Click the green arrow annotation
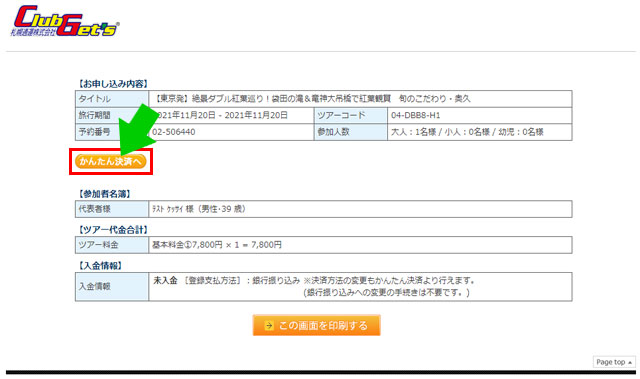Viewport: 640px width, 379px height. coord(138,129)
